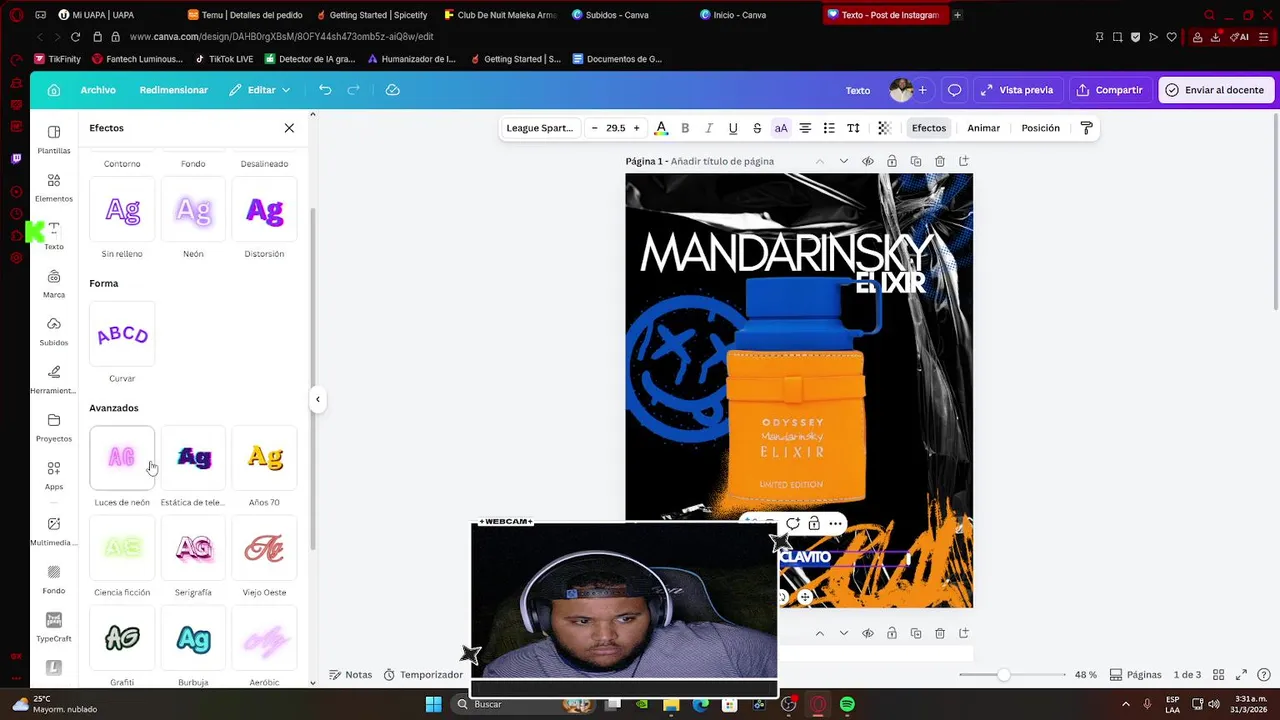Apply the Luces de neón effect

tap(122, 458)
